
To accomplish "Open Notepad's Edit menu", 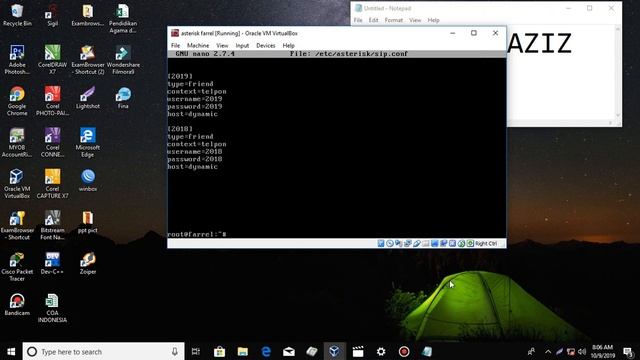I will click(x=373, y=20).
